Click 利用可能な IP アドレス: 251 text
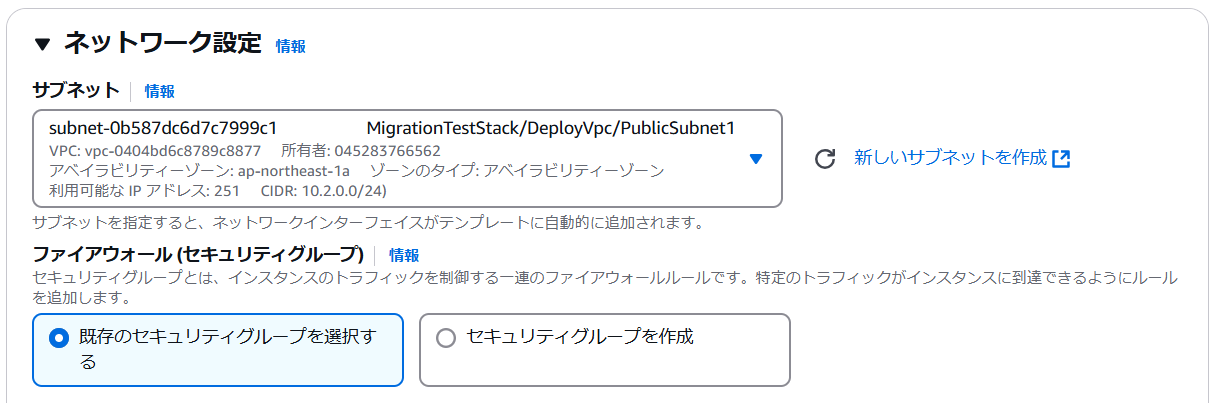Screen dimensions: 1223x403 click(x=144, y=190)
